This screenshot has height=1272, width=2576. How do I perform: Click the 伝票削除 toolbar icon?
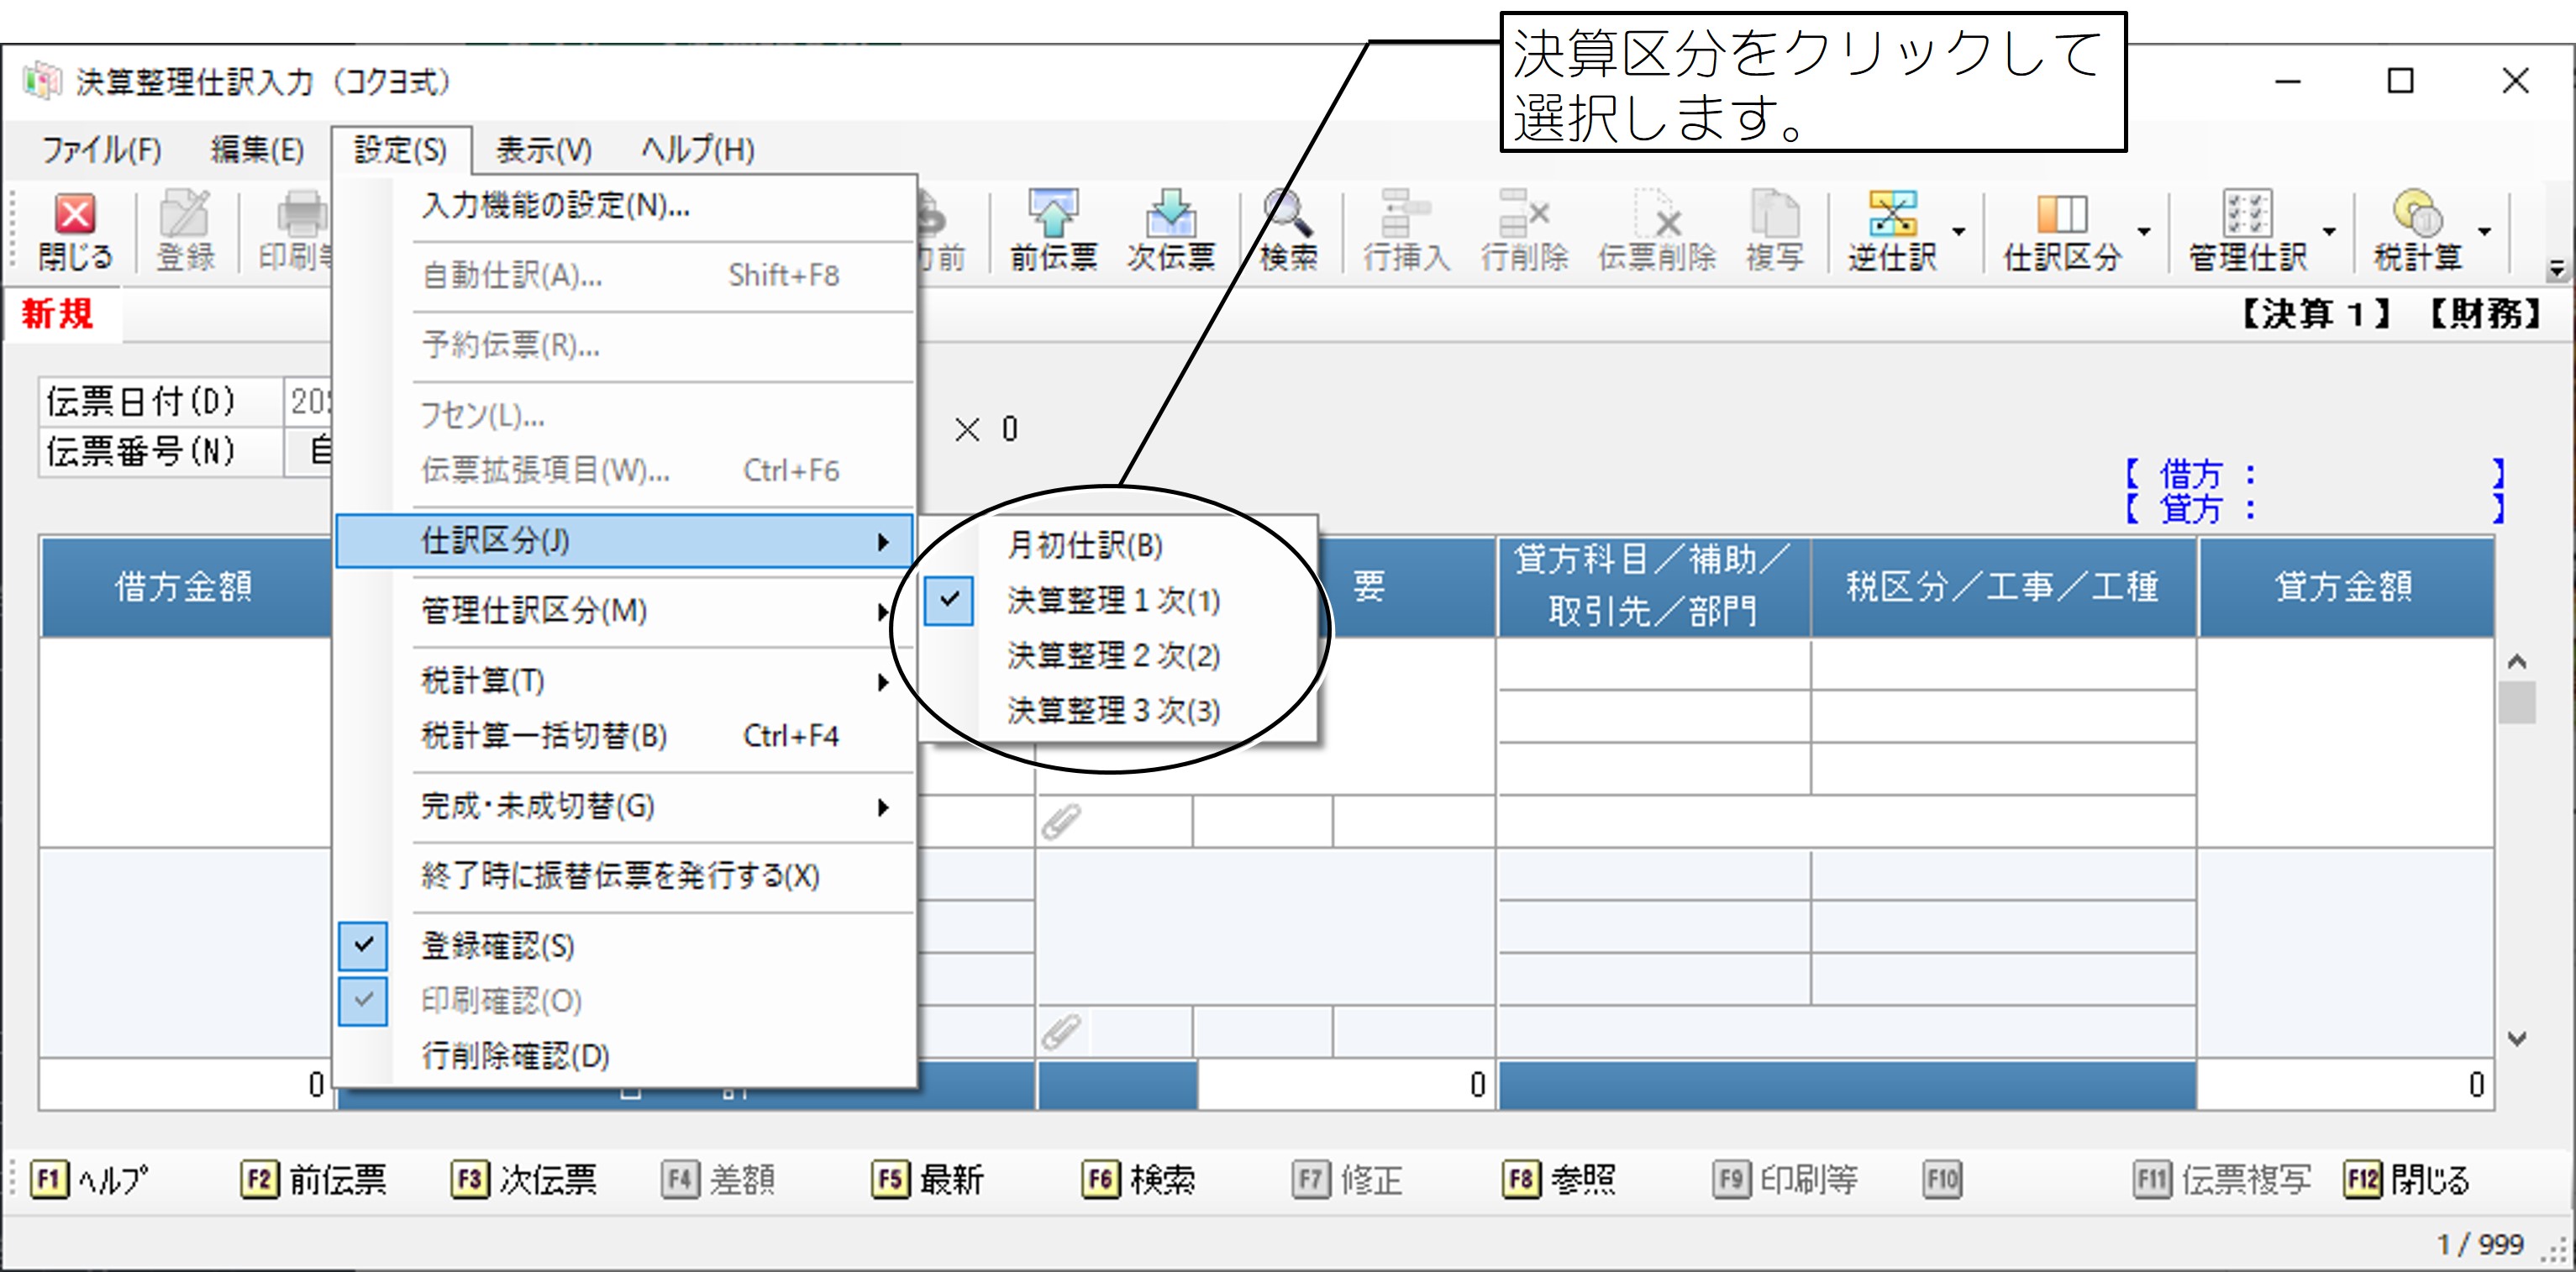point(1656,232)
